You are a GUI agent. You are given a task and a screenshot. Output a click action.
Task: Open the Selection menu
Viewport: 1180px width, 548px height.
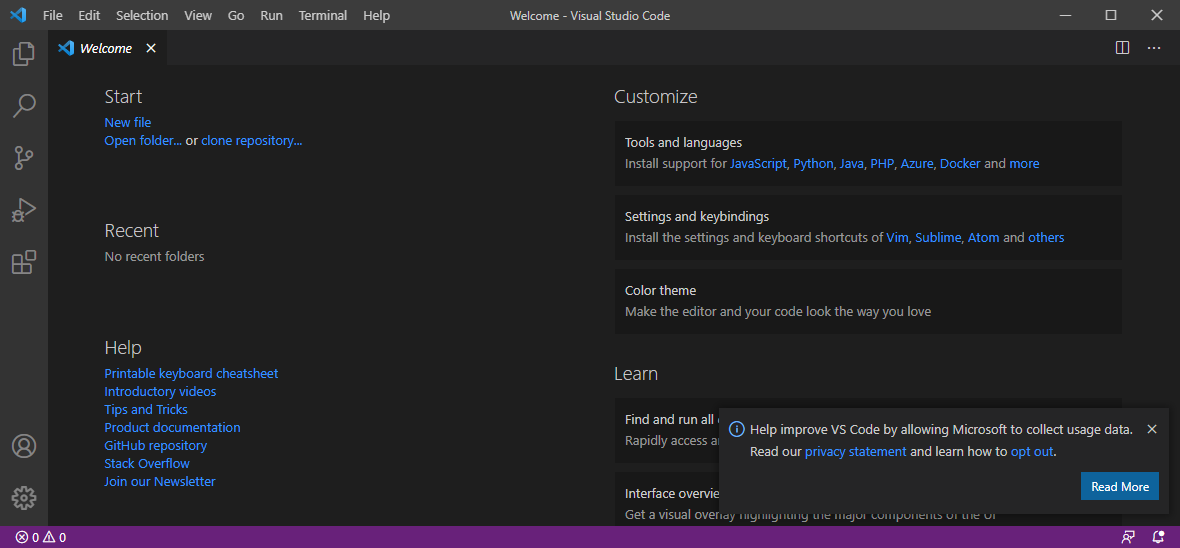click(142, 15)
